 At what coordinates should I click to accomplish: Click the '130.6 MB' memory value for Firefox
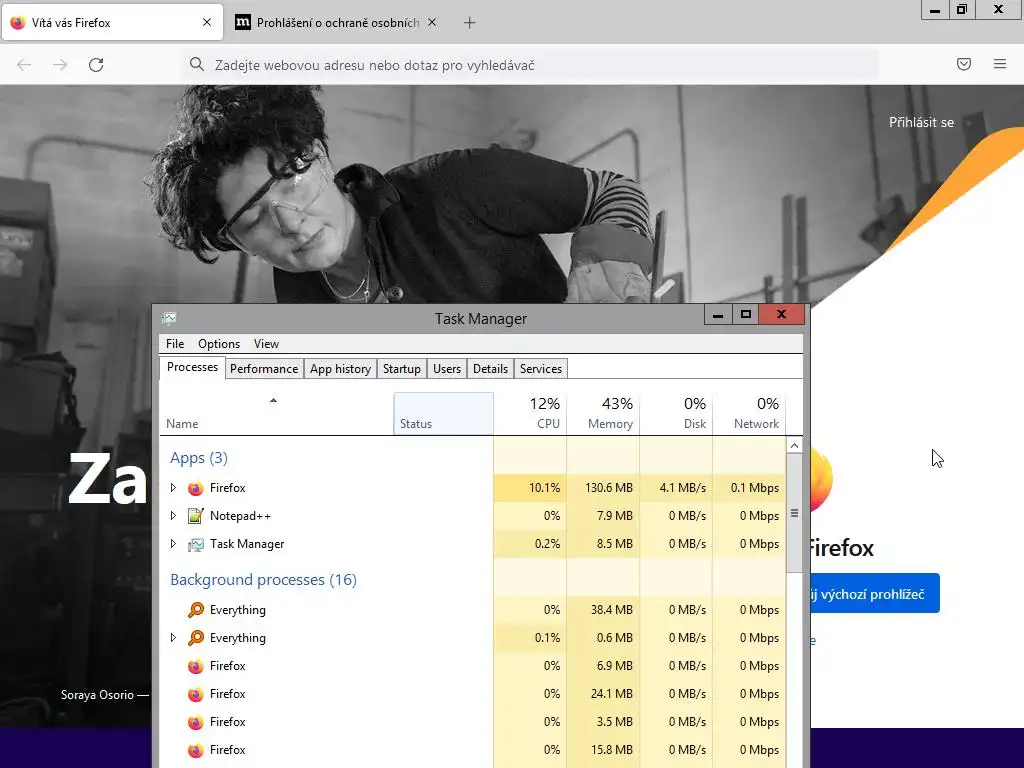pos(609,488)
